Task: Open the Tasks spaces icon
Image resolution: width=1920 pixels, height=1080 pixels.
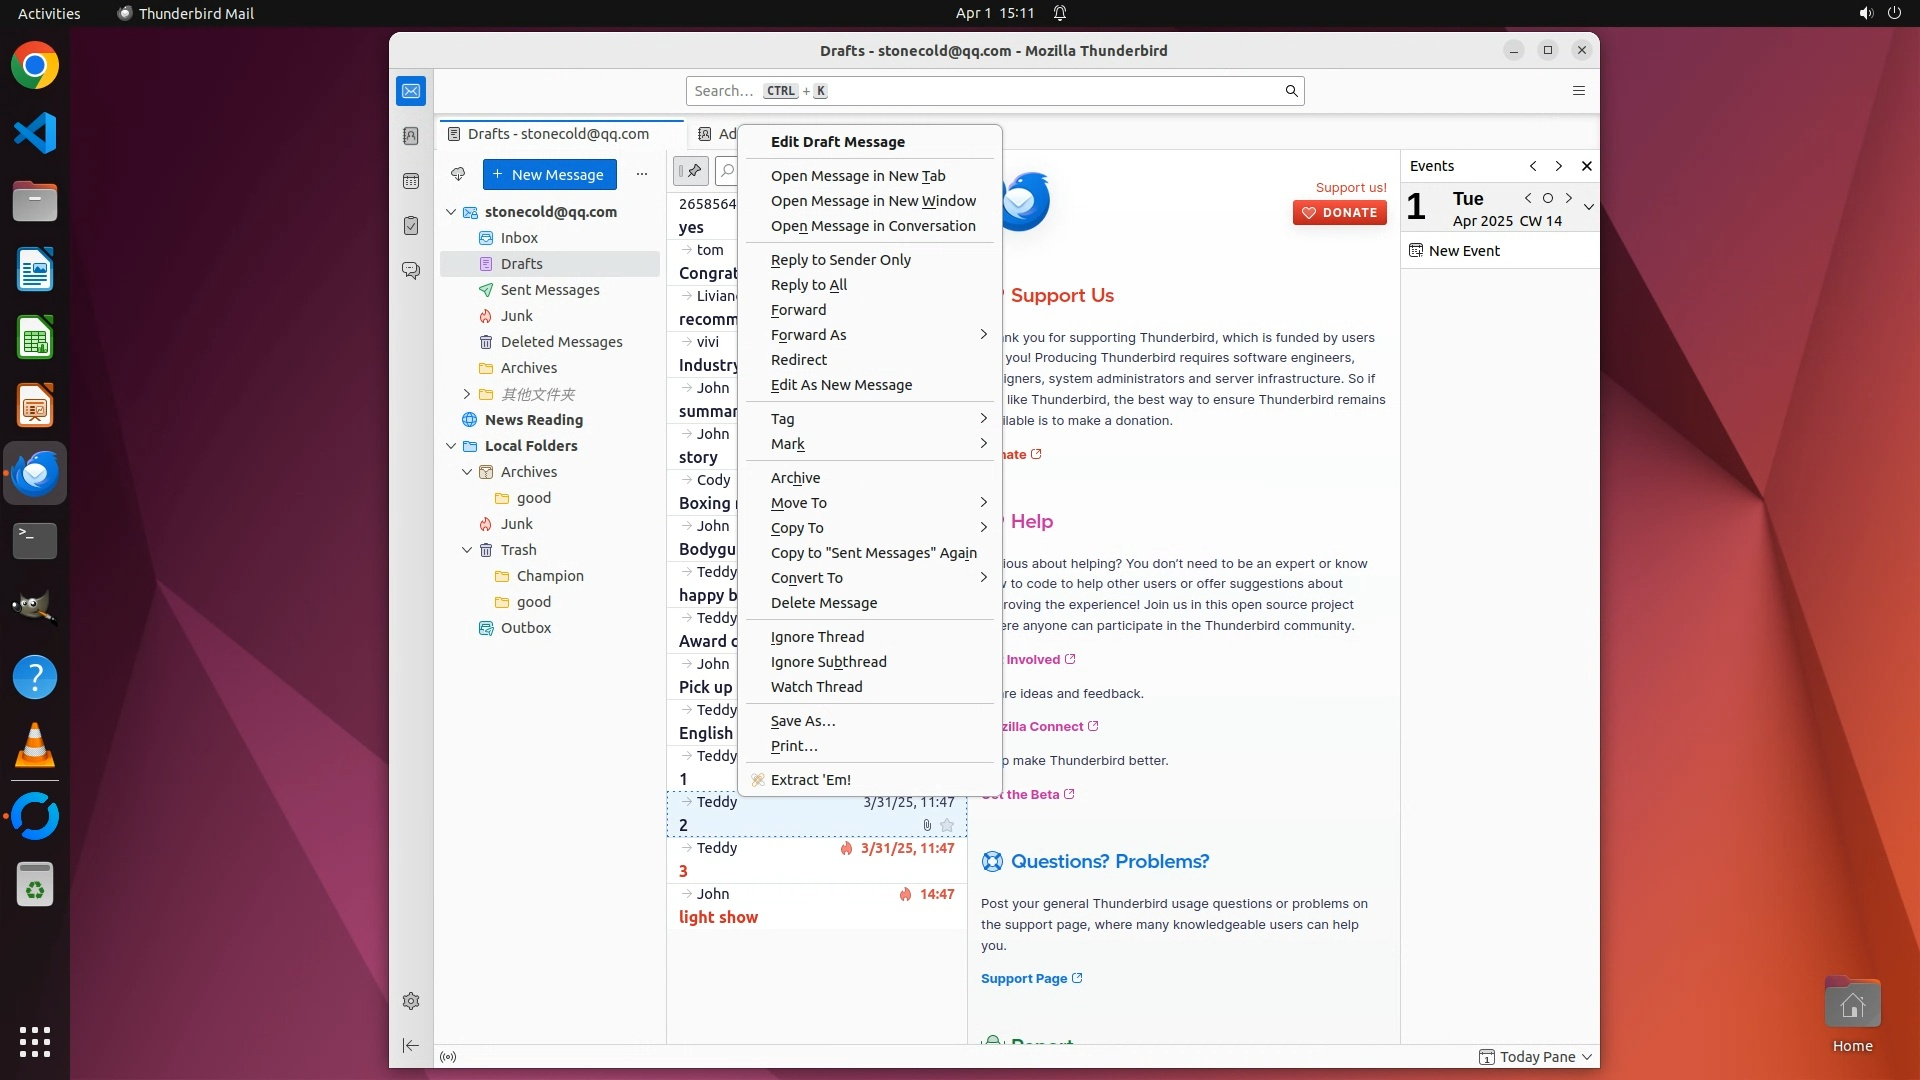Action: point(411,226)
